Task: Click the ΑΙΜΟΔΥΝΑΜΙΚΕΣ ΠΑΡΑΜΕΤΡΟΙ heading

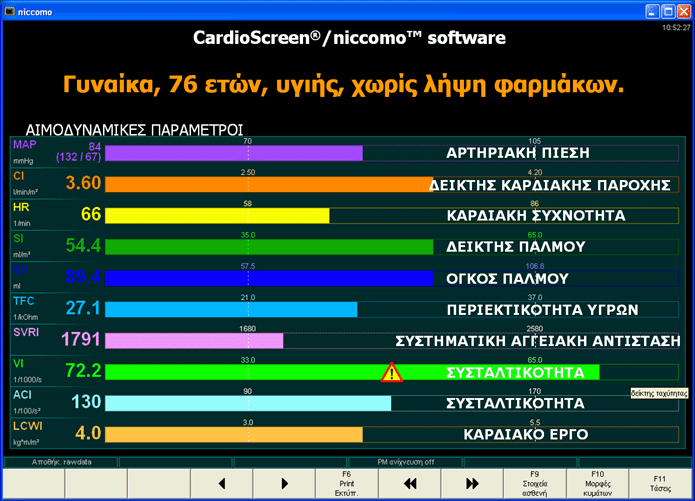Action: tap(134, 130)
